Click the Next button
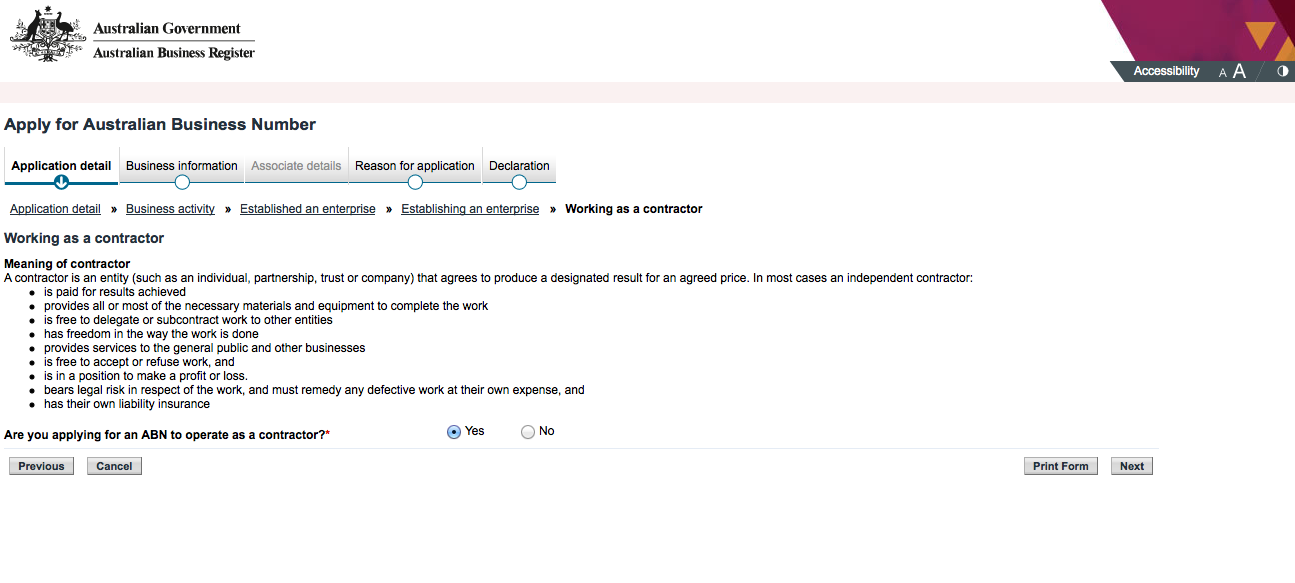The image size is (1295, 583). point(1132,466)
